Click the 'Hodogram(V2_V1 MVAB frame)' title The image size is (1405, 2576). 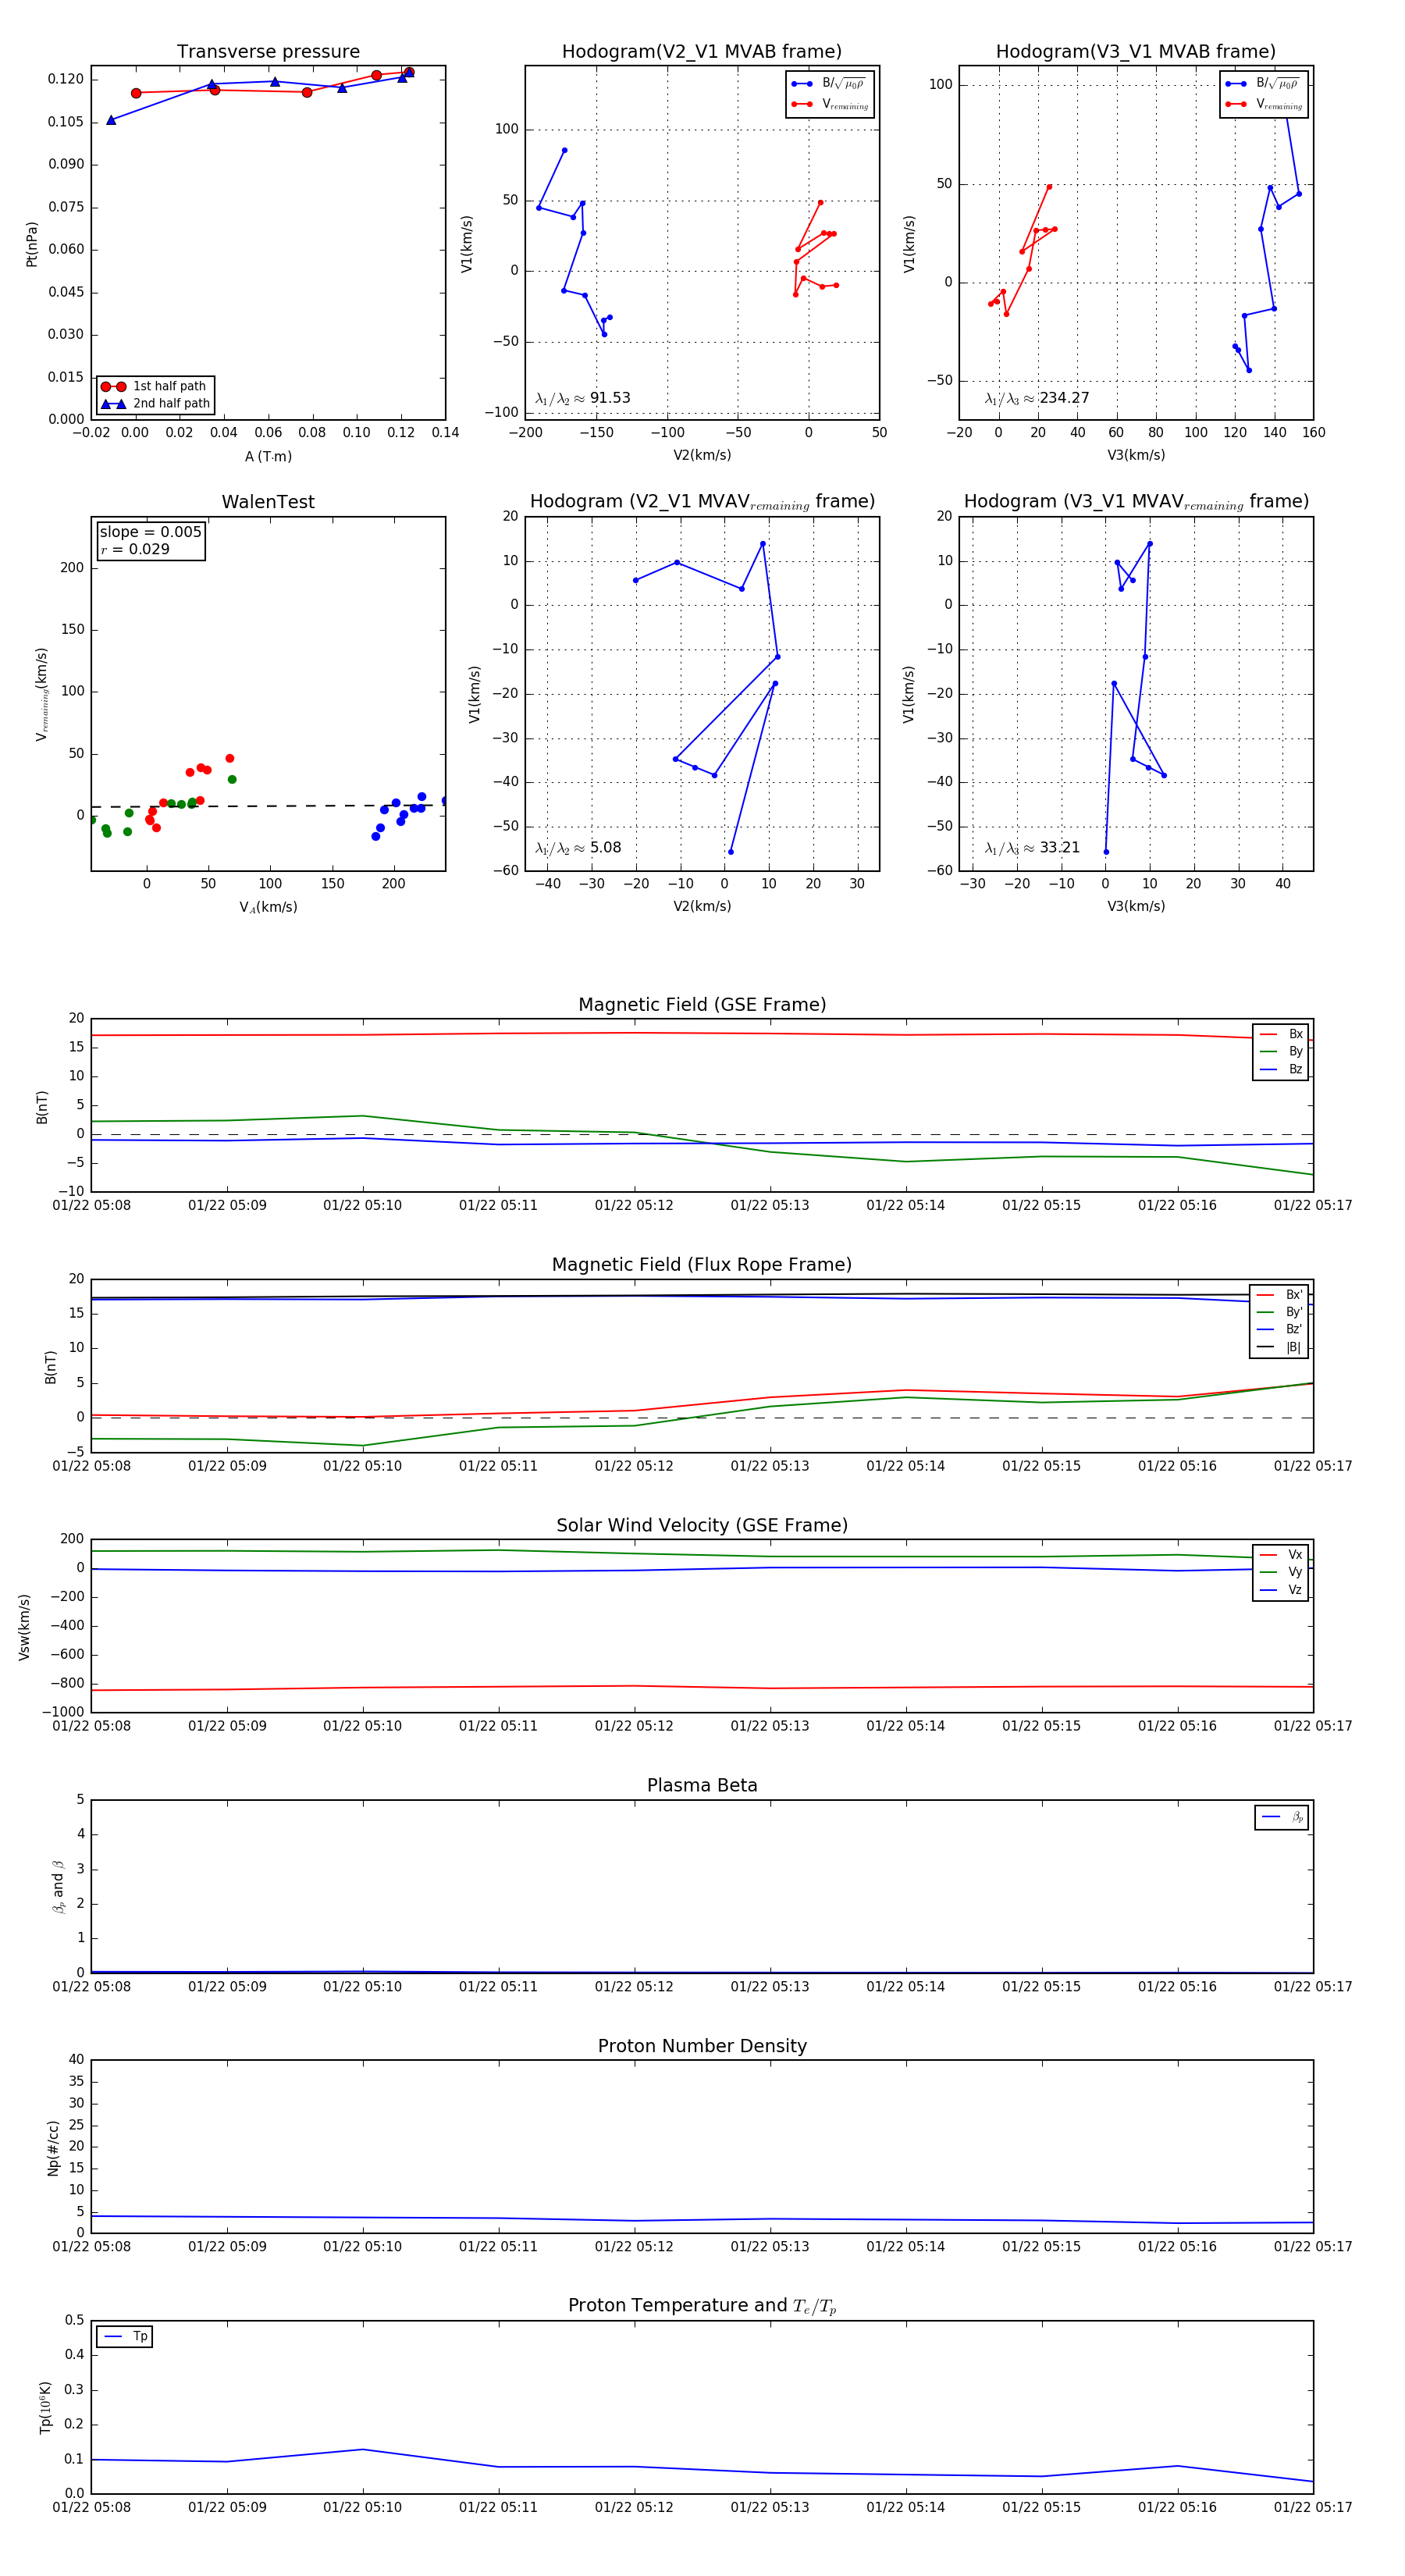pyautogui.click(x=702, y=52)
